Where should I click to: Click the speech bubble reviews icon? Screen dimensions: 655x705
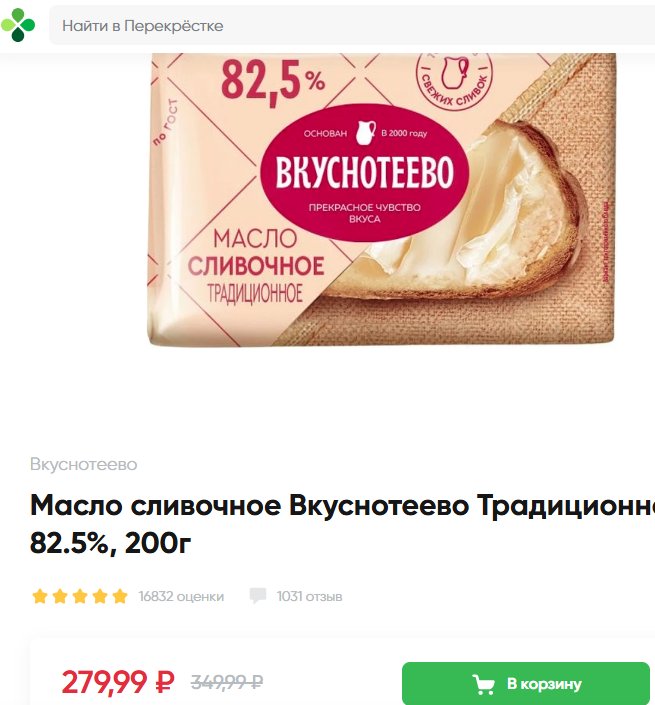(258, 596)
